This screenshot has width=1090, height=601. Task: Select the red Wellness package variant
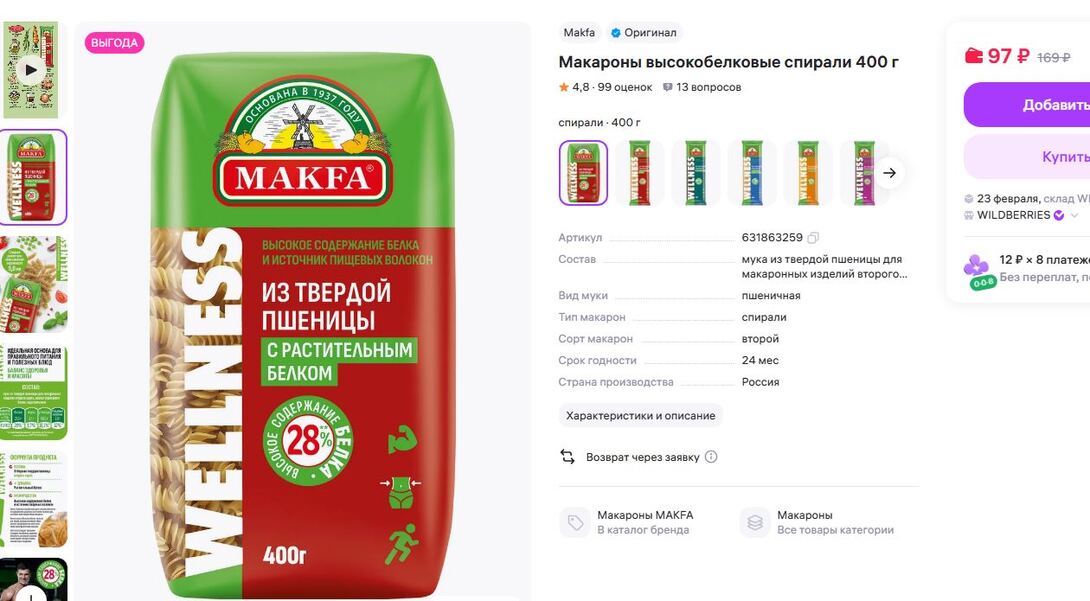(x=639, y=173)
